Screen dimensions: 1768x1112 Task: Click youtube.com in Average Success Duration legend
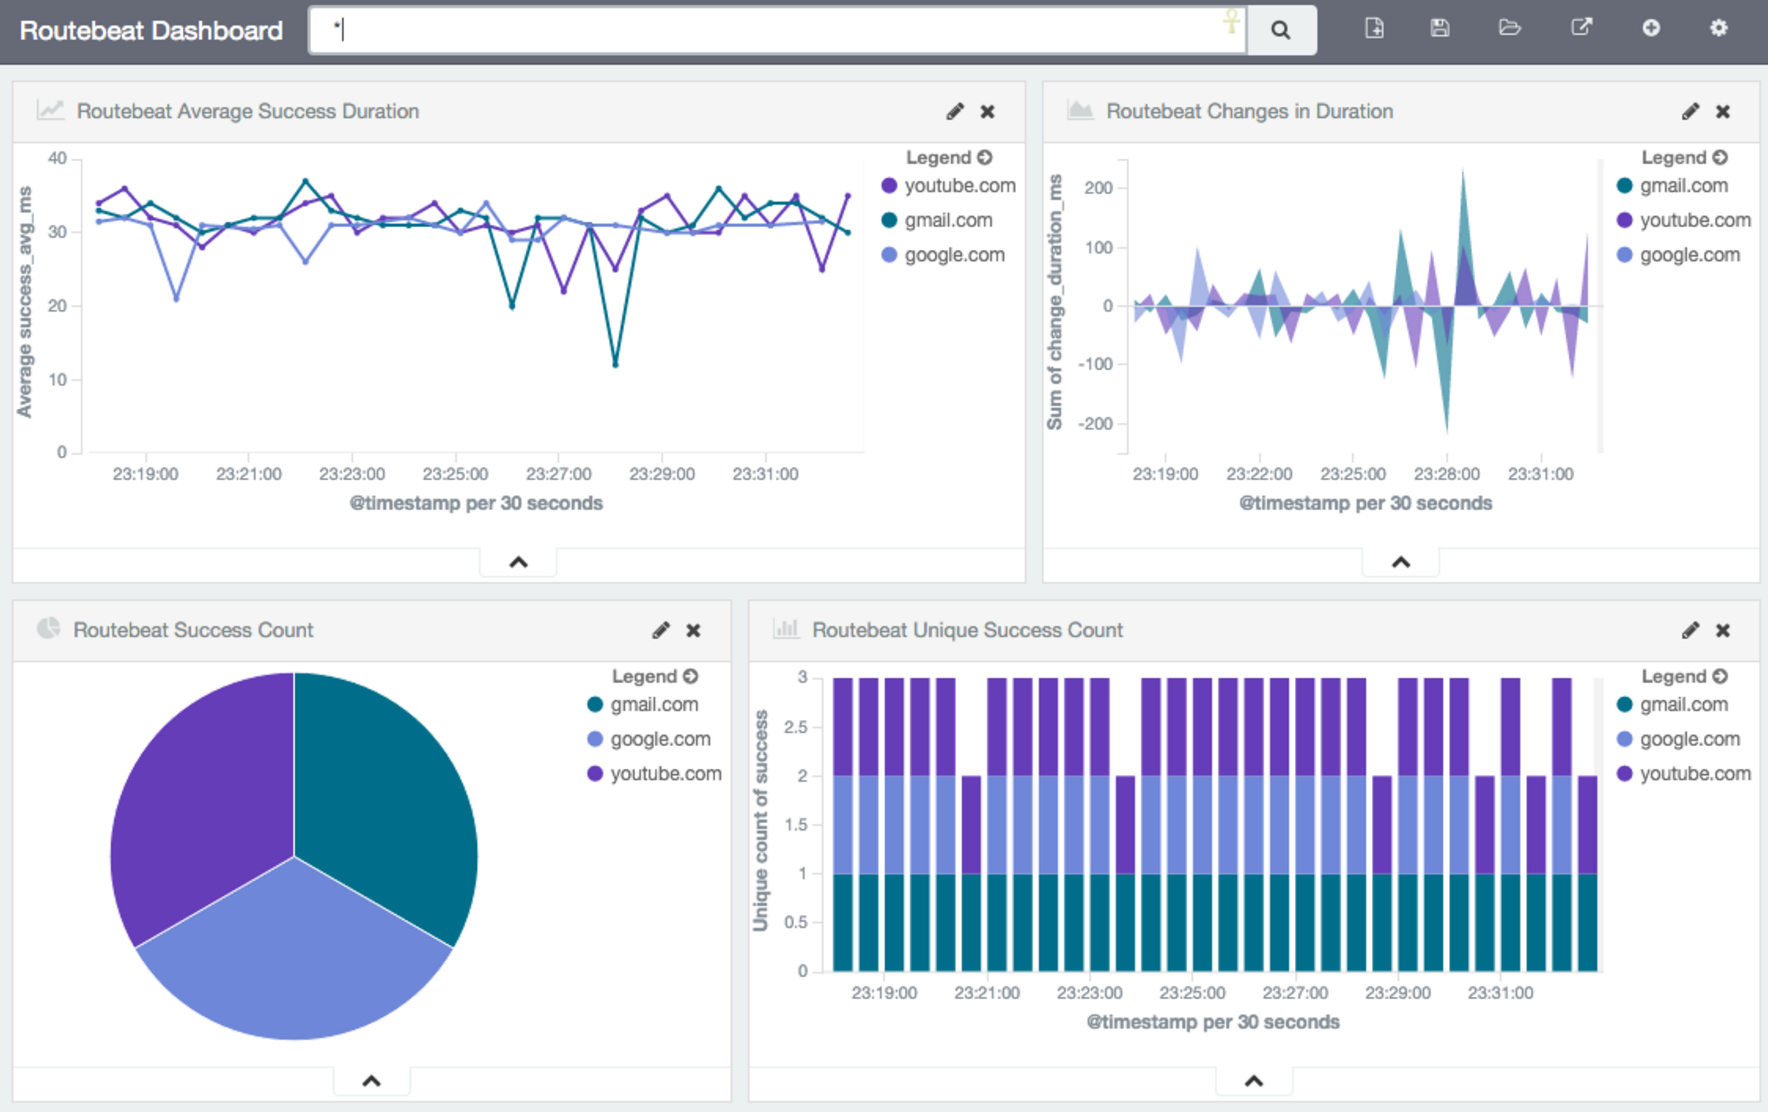(959, 186)
